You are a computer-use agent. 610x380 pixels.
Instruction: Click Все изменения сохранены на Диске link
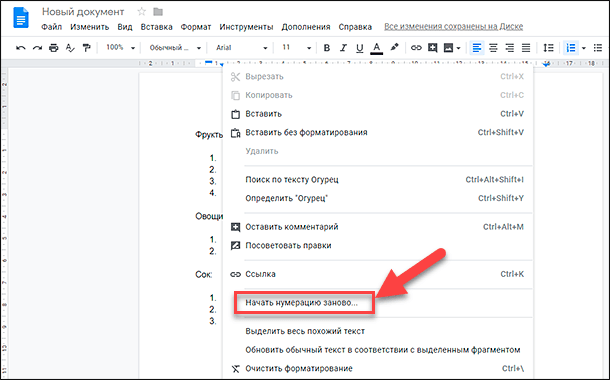click(453, 26)
